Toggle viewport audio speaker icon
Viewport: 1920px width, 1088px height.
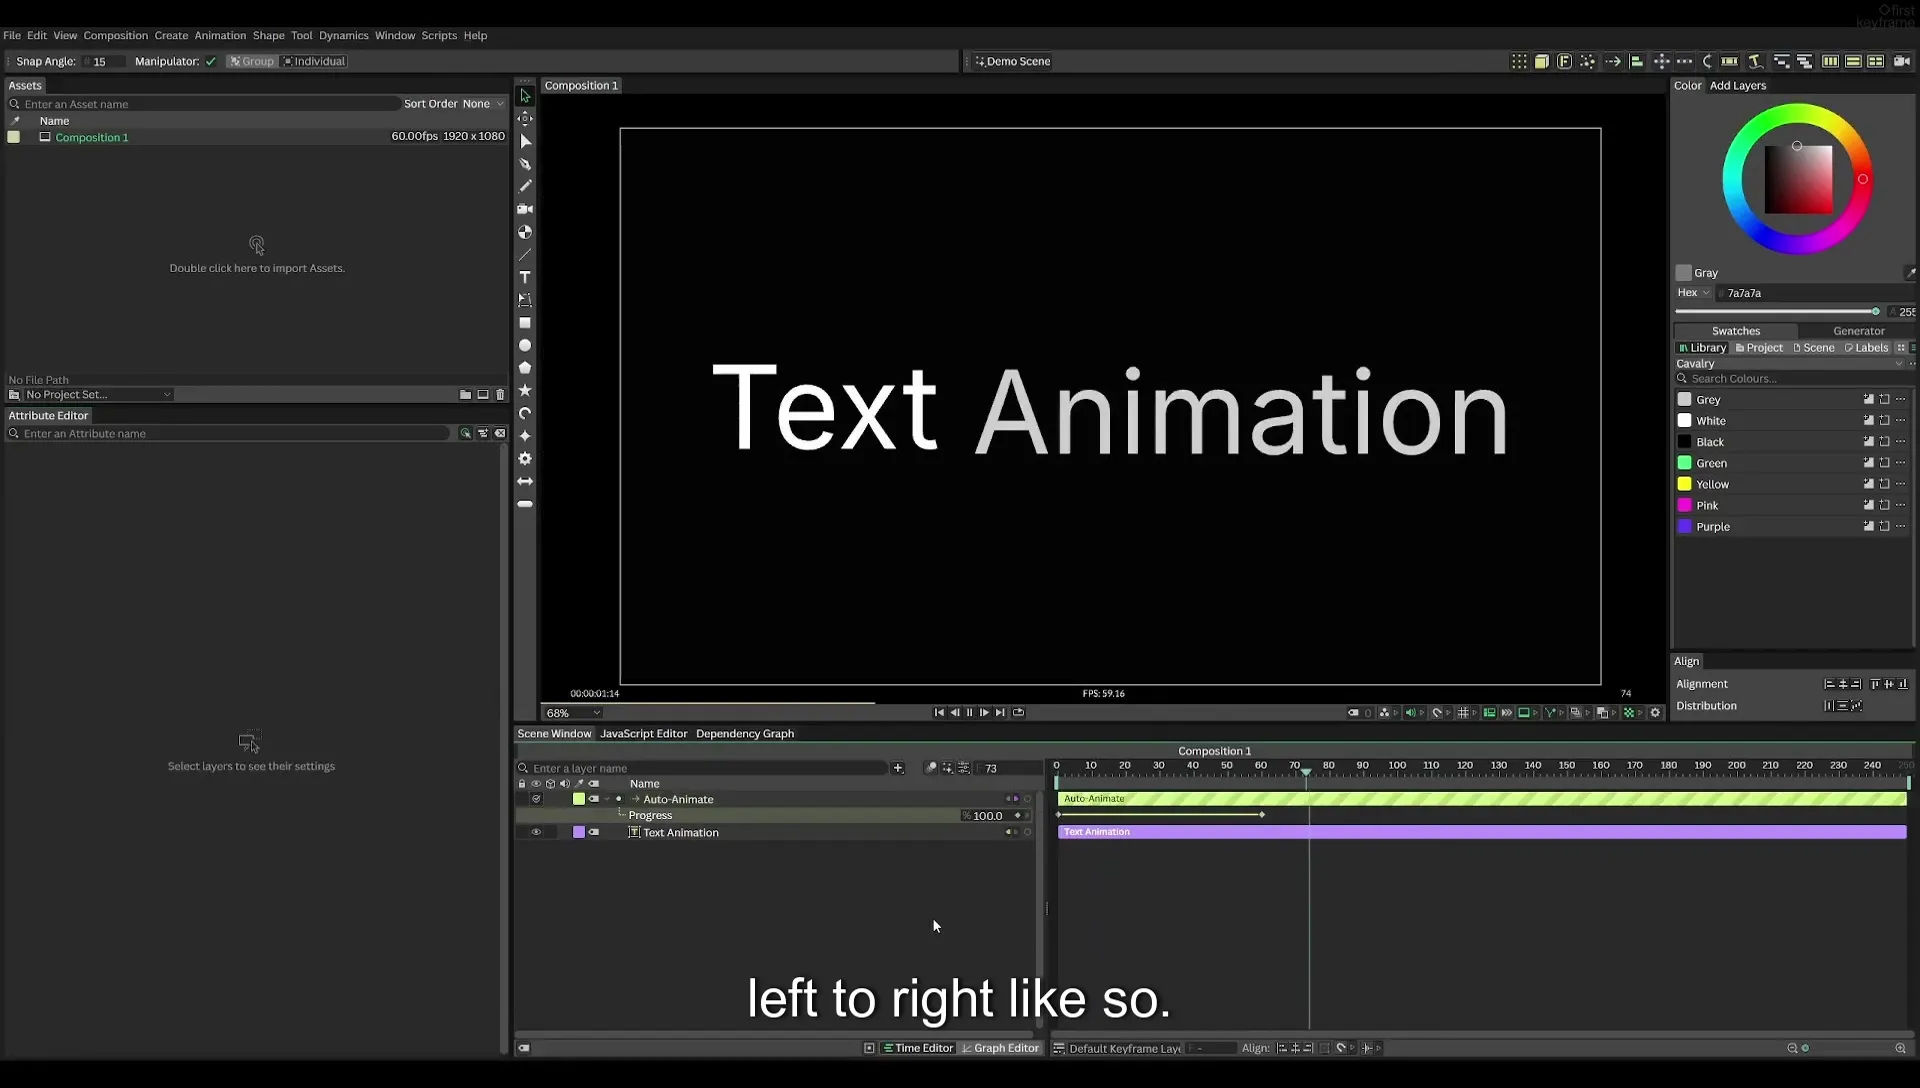pos(1410,713)
